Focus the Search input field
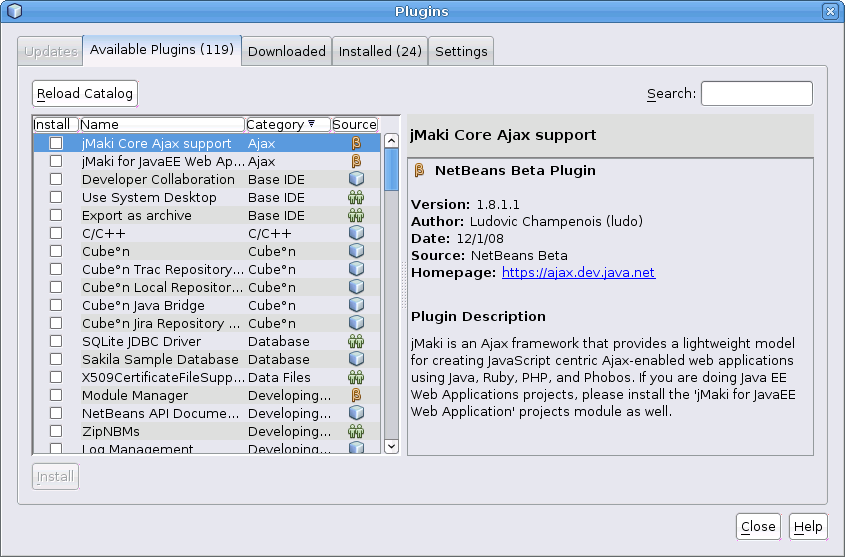This screenshot has width=845, height=557. 757,94
